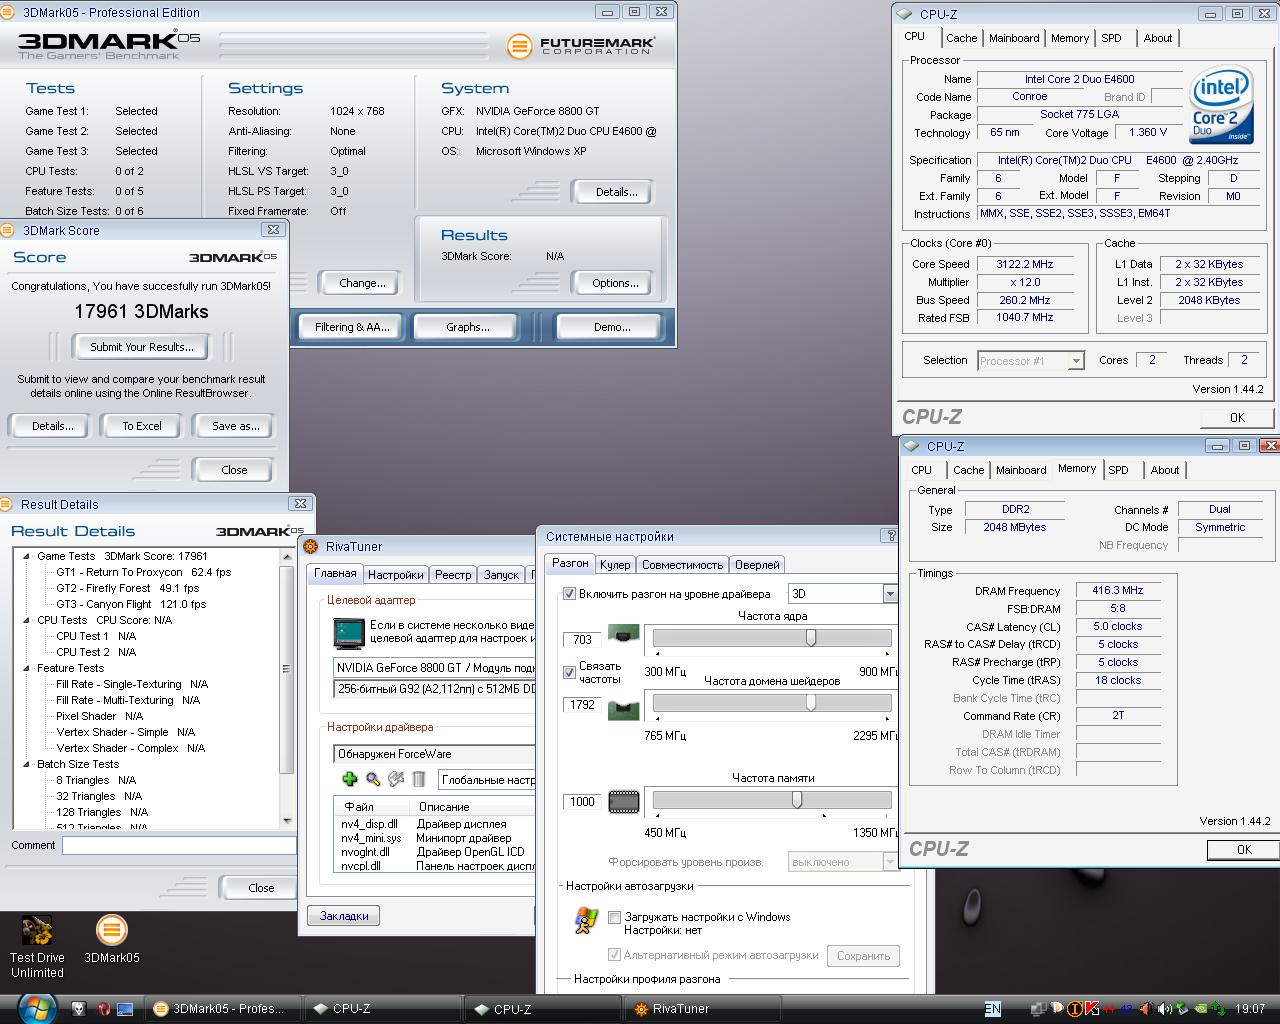Click the red quick launch icon on taskbar
Screen dimensions: 1280x1024
click(102, 1009)
